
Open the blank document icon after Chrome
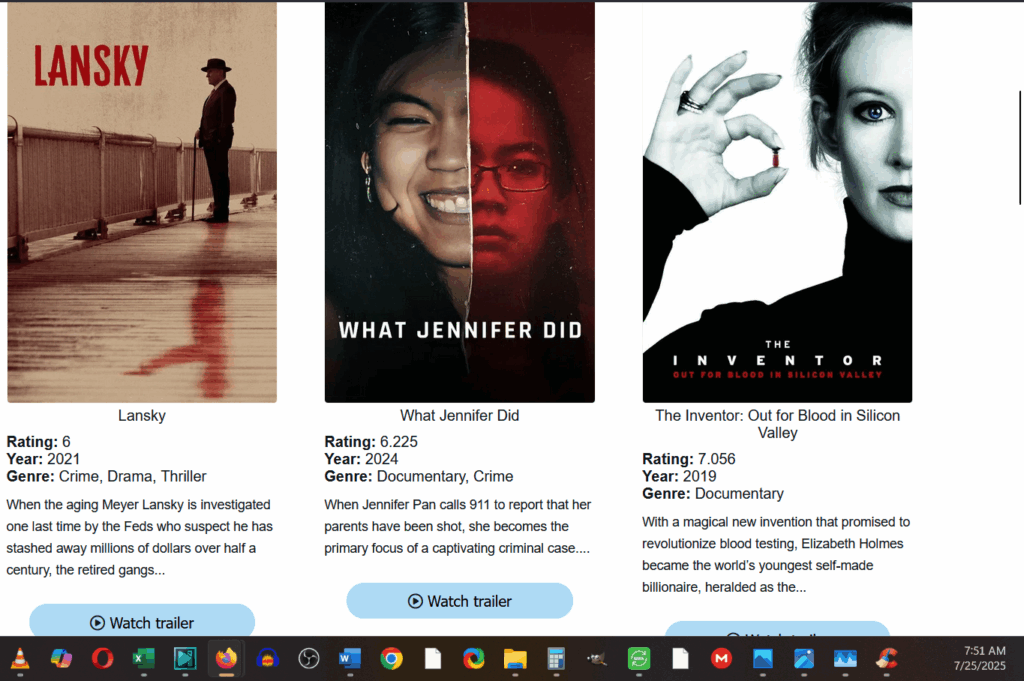(x=433, y=658)
